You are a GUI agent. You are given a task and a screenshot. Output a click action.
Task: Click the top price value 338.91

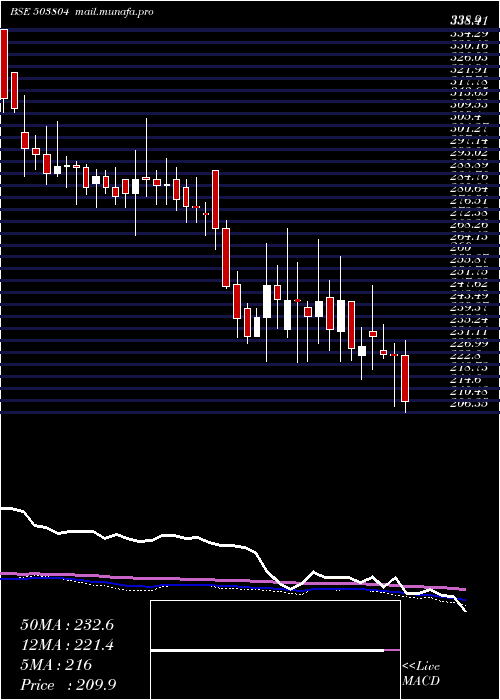click(467, 20)
